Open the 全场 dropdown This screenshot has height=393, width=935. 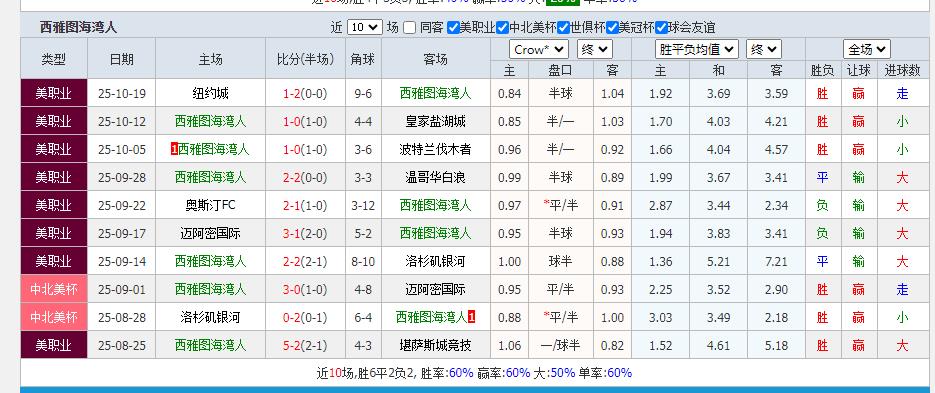866,49
